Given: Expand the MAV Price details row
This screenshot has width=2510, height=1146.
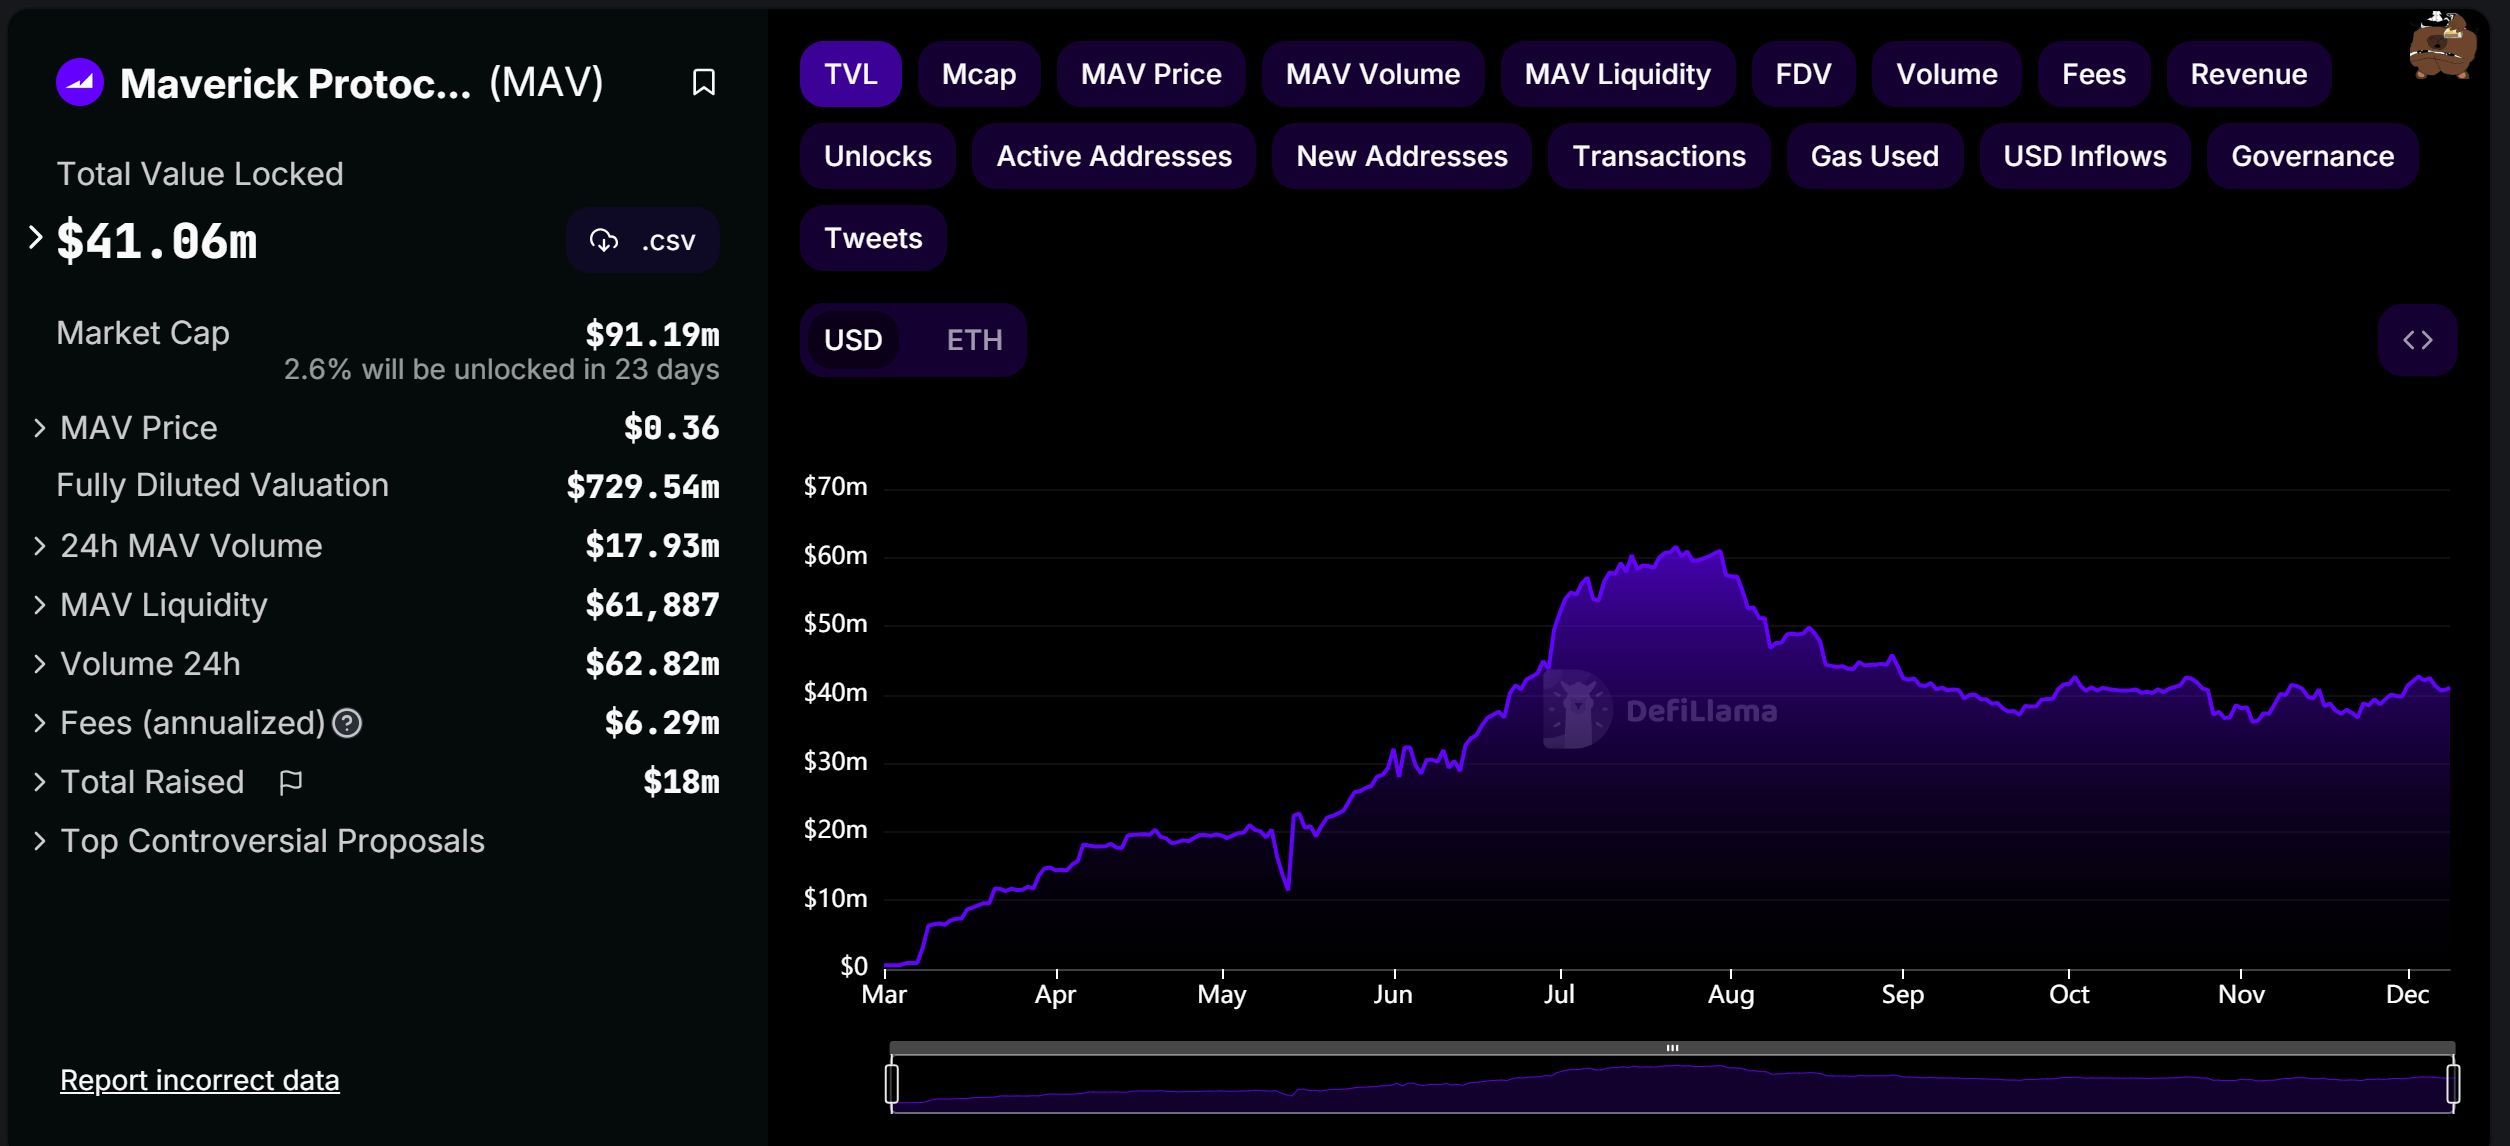Looking at the screenshot, I should tap(40, 428).
